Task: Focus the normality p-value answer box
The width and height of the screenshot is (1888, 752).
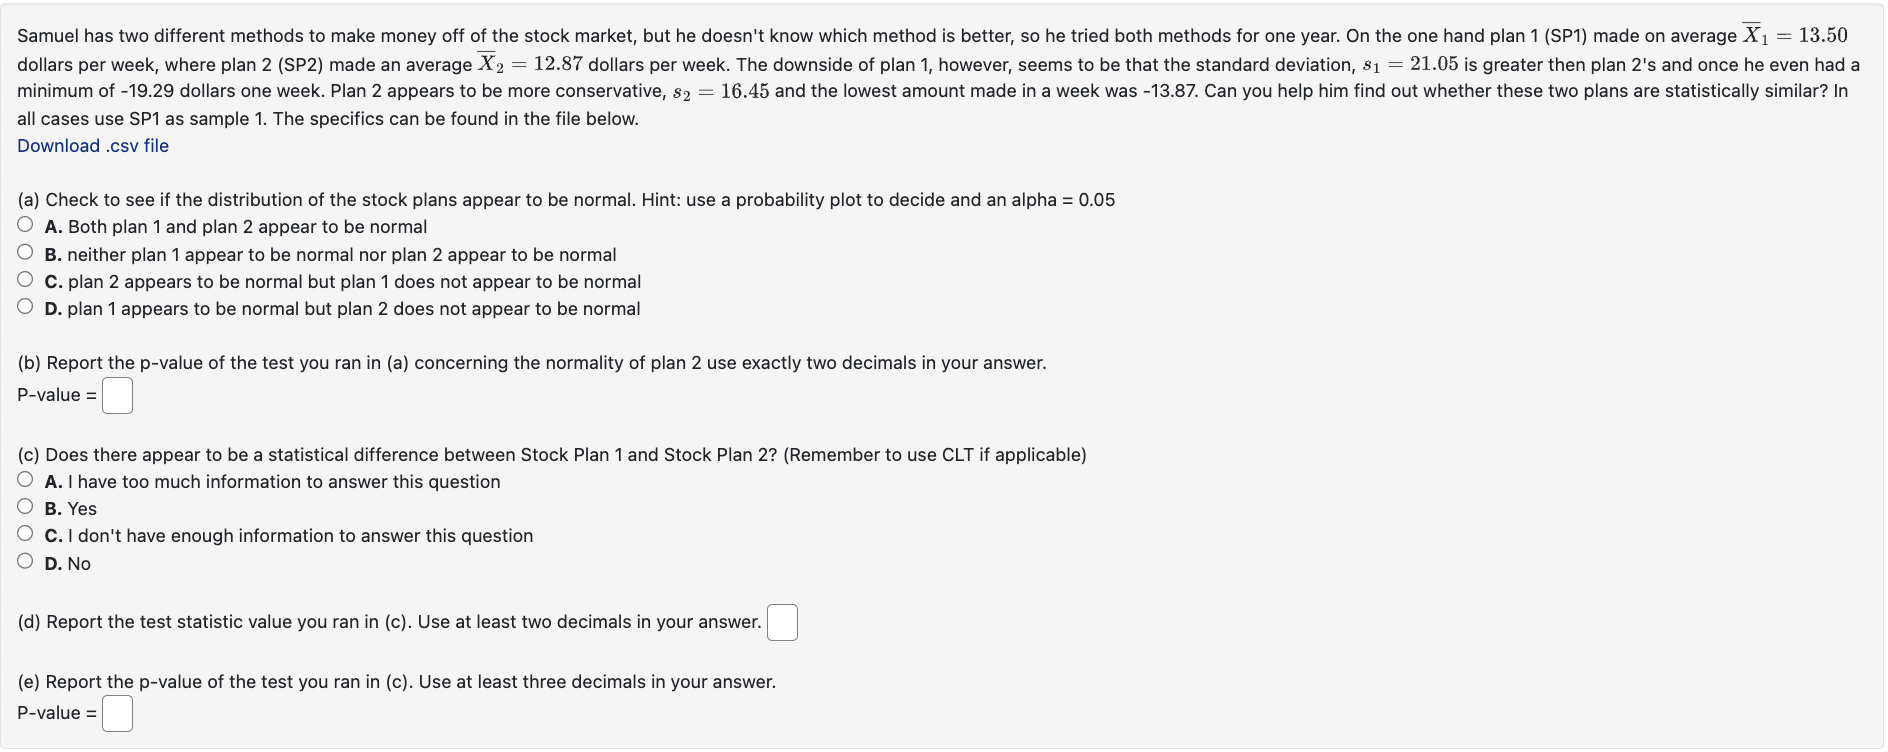Action: point(117,395)
